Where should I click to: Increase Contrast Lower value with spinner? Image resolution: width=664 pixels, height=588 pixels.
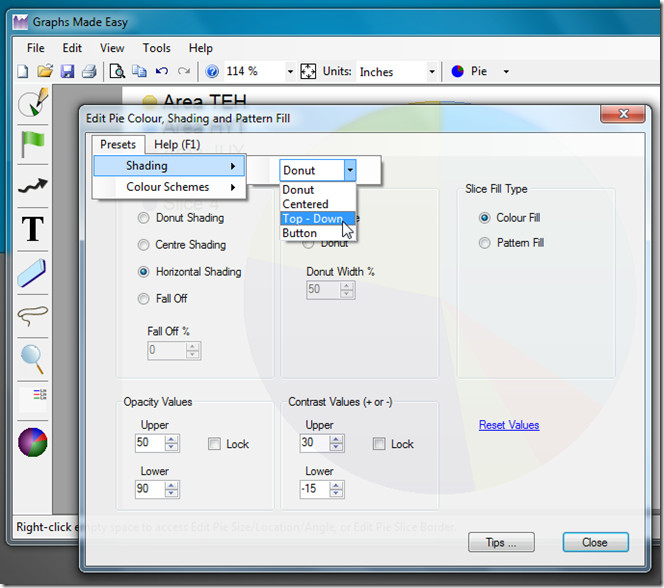336,485
